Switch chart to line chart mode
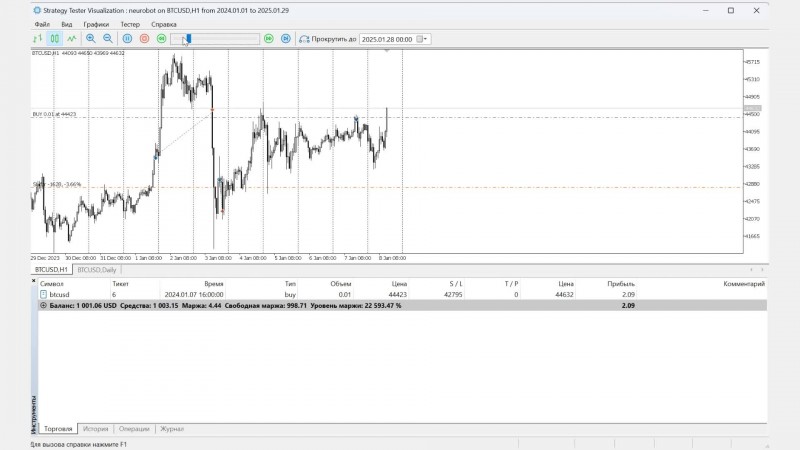This screenshot has height=450, width=800. click(72, 39)
